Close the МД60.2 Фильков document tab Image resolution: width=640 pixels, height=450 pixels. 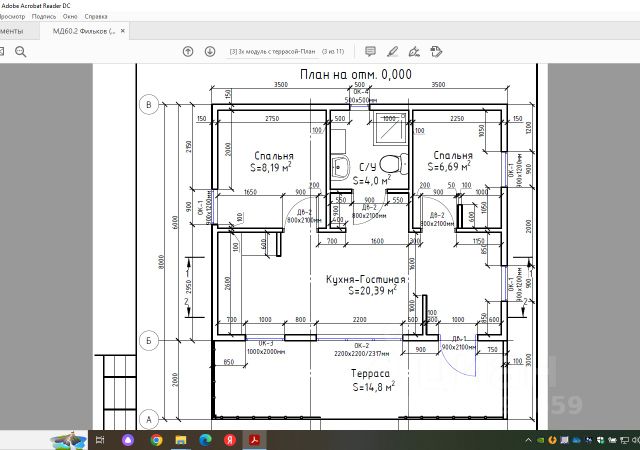pyautogui.click(x=122, y=31)
